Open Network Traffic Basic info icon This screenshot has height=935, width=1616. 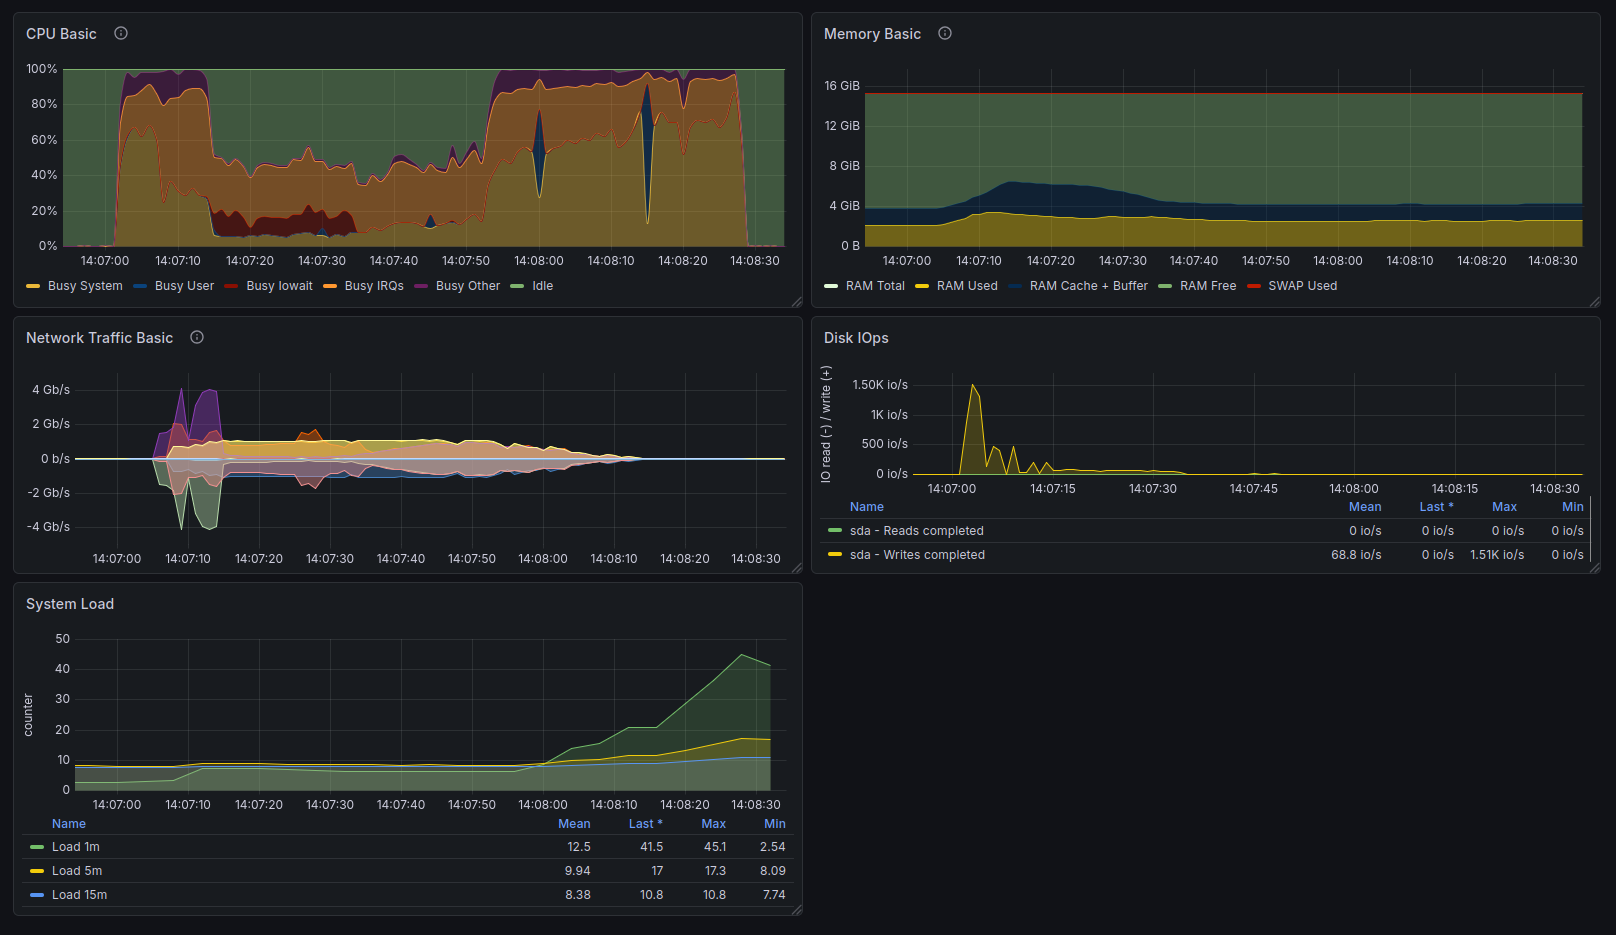[x=197, y=337]
